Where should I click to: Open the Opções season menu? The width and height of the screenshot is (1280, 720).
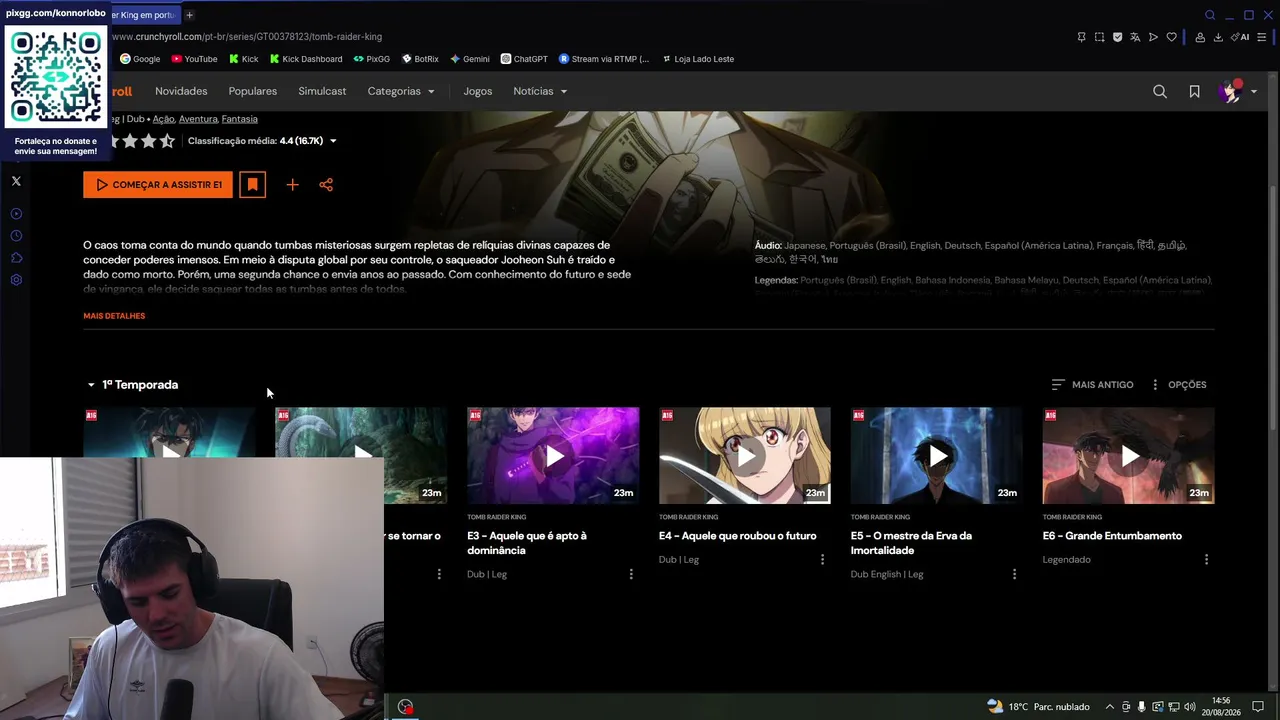[x=1178, y=385]
